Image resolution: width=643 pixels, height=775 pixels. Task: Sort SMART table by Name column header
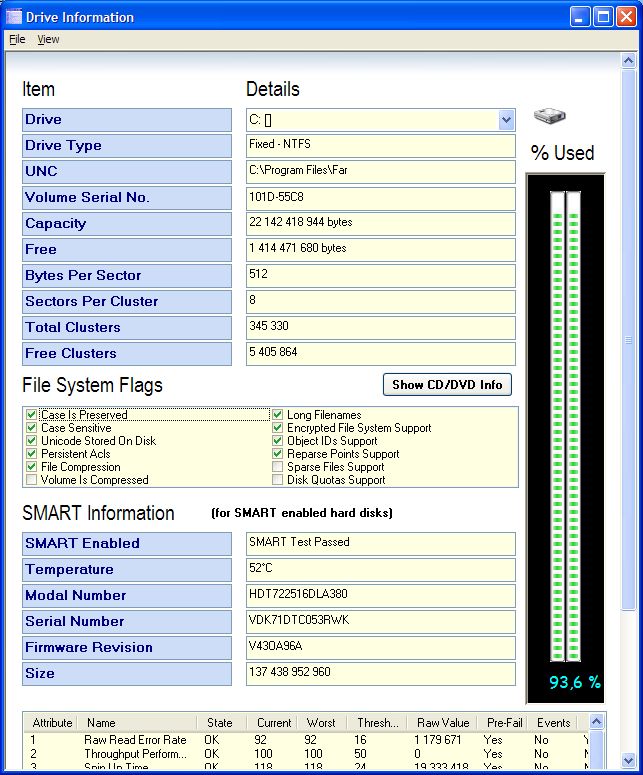click(101, 723)
